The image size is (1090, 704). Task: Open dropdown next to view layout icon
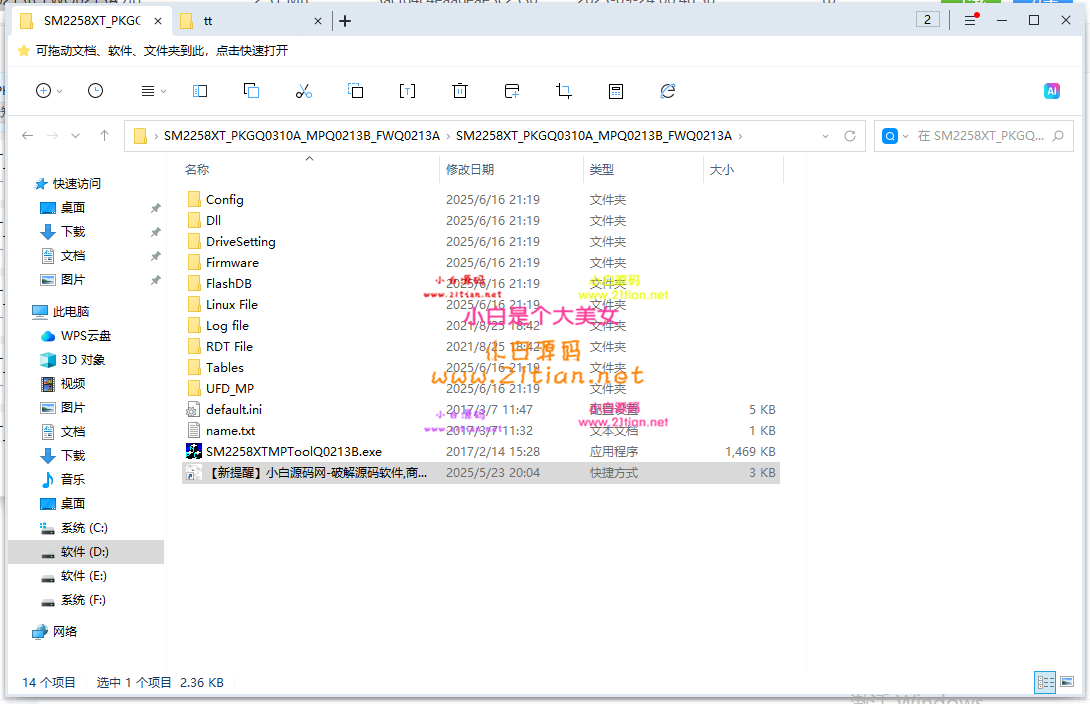(x=163, y=92)
